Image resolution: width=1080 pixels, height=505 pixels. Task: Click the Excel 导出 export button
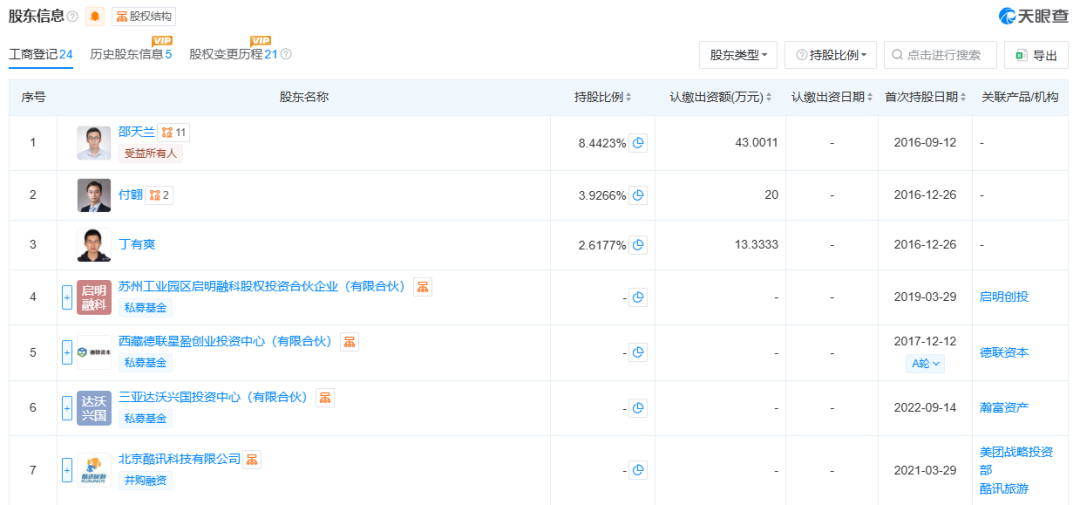[x=1036, y=55]
